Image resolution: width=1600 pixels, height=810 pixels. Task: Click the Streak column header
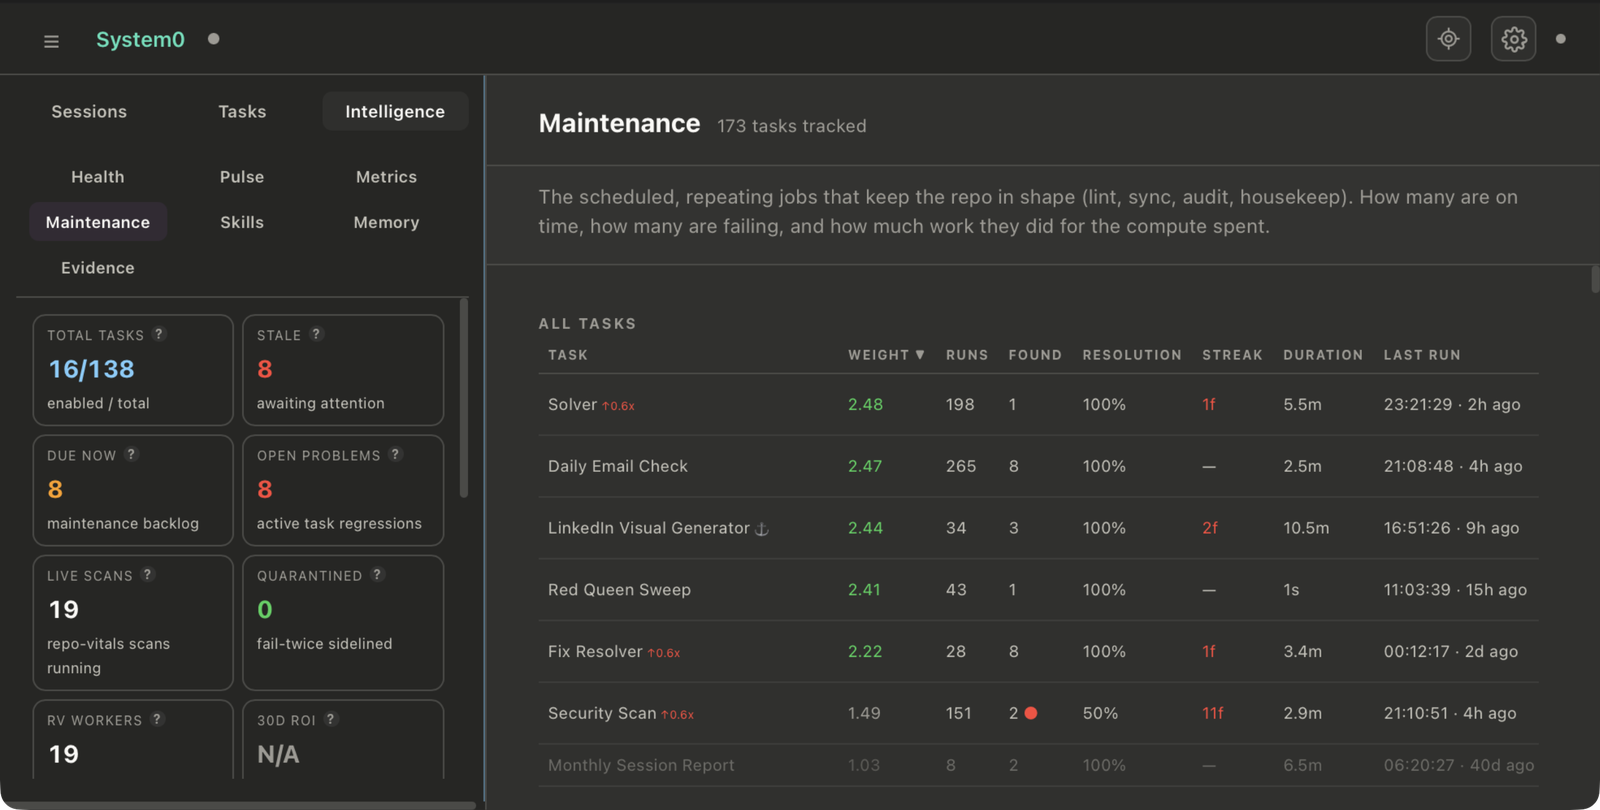point(1232,355)
